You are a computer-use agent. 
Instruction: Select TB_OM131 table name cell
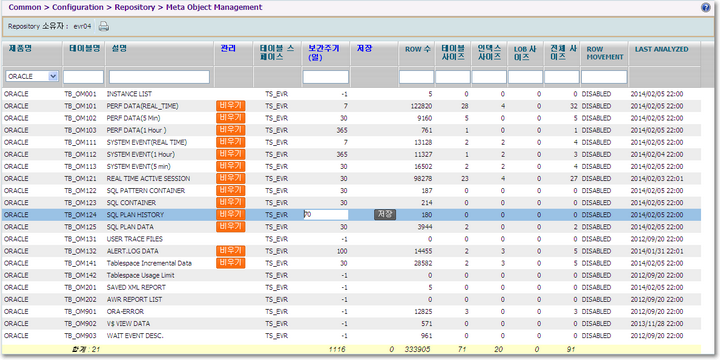[x=80, y=239]
